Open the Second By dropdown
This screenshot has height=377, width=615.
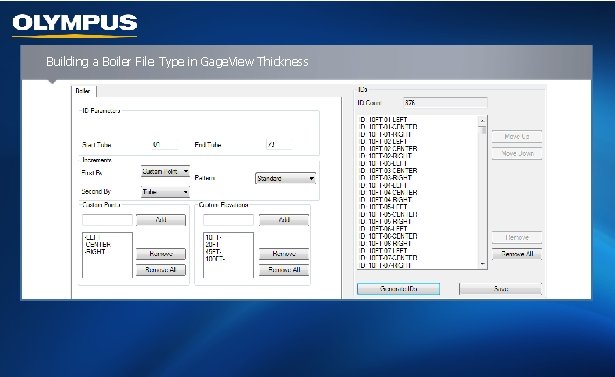click(165, 192)
